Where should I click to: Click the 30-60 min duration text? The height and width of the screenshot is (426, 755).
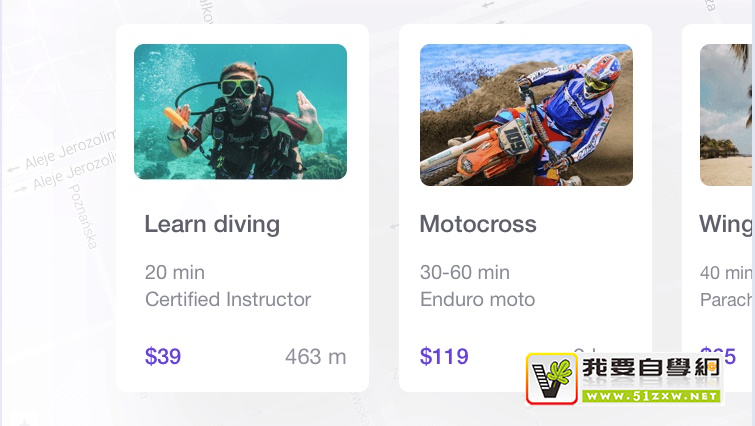(465, 272)
